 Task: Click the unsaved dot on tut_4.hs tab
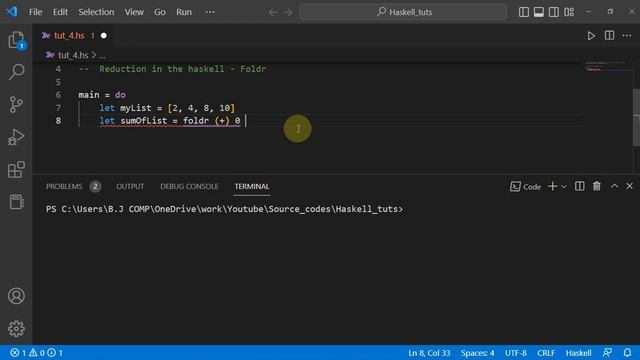click(104, 36)
